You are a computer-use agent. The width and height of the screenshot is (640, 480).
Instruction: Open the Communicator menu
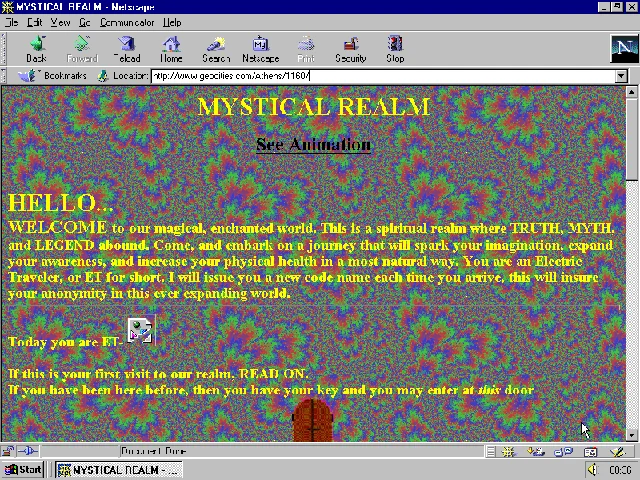pyautogui.click(x=127, y=22)
